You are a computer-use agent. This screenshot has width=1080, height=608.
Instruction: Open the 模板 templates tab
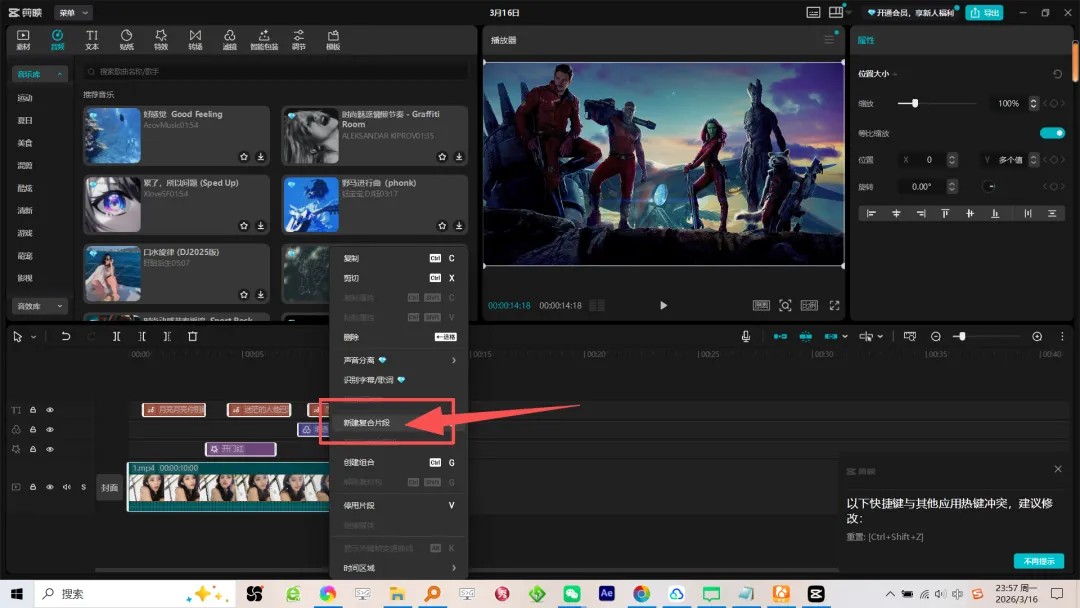[333, 39]
